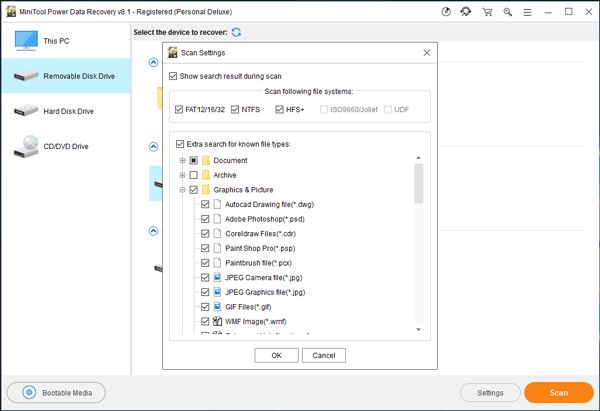This screenshot has height=411, width=600.
Task: Click the JPEG Camera file image icon
Action: point(217,277)
